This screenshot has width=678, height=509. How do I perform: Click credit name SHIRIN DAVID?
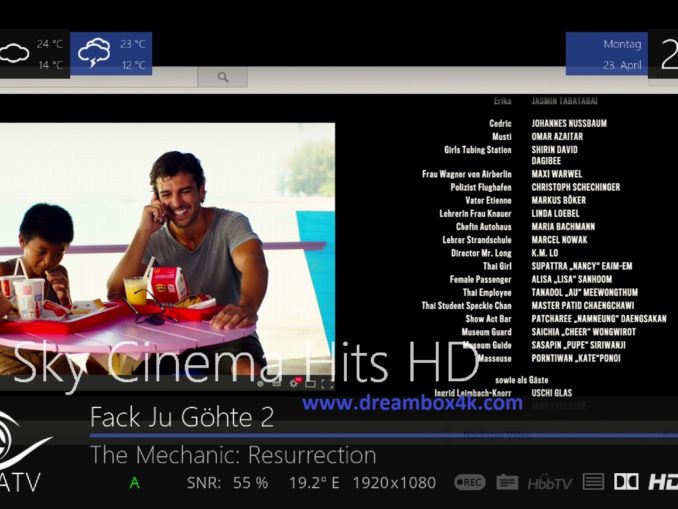click(x=554, y=150)
